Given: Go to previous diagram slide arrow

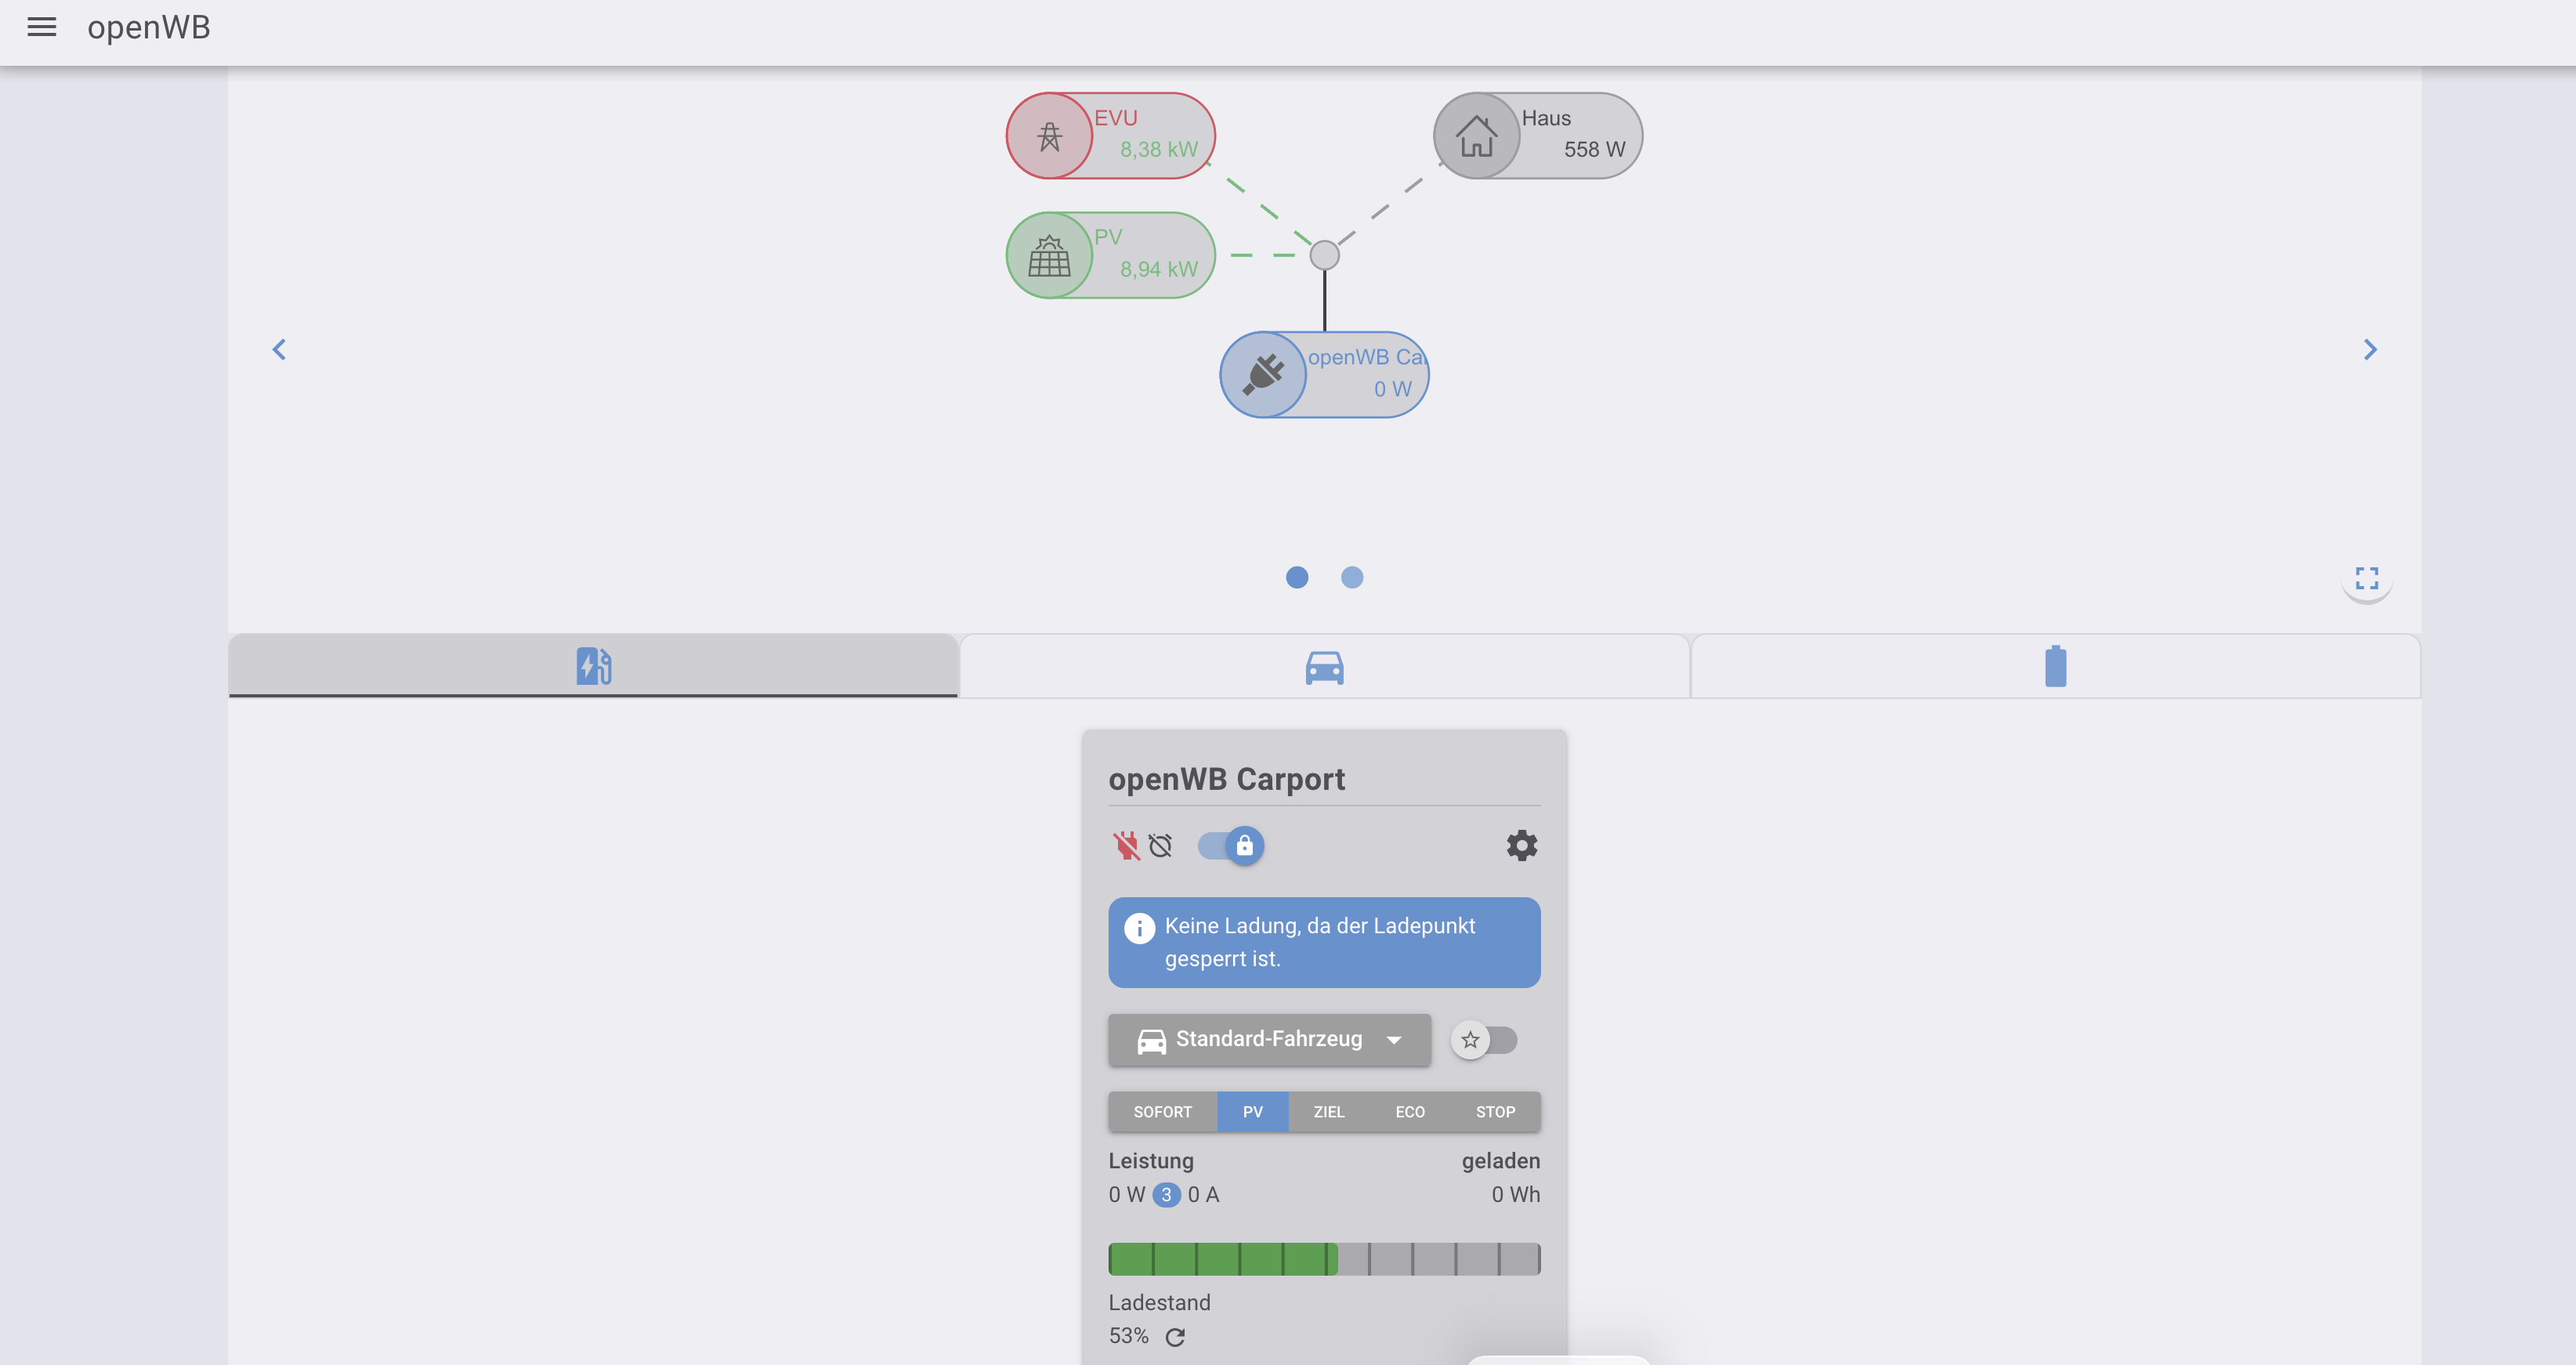Looking at the screenshot, I should tap(279, 349).
